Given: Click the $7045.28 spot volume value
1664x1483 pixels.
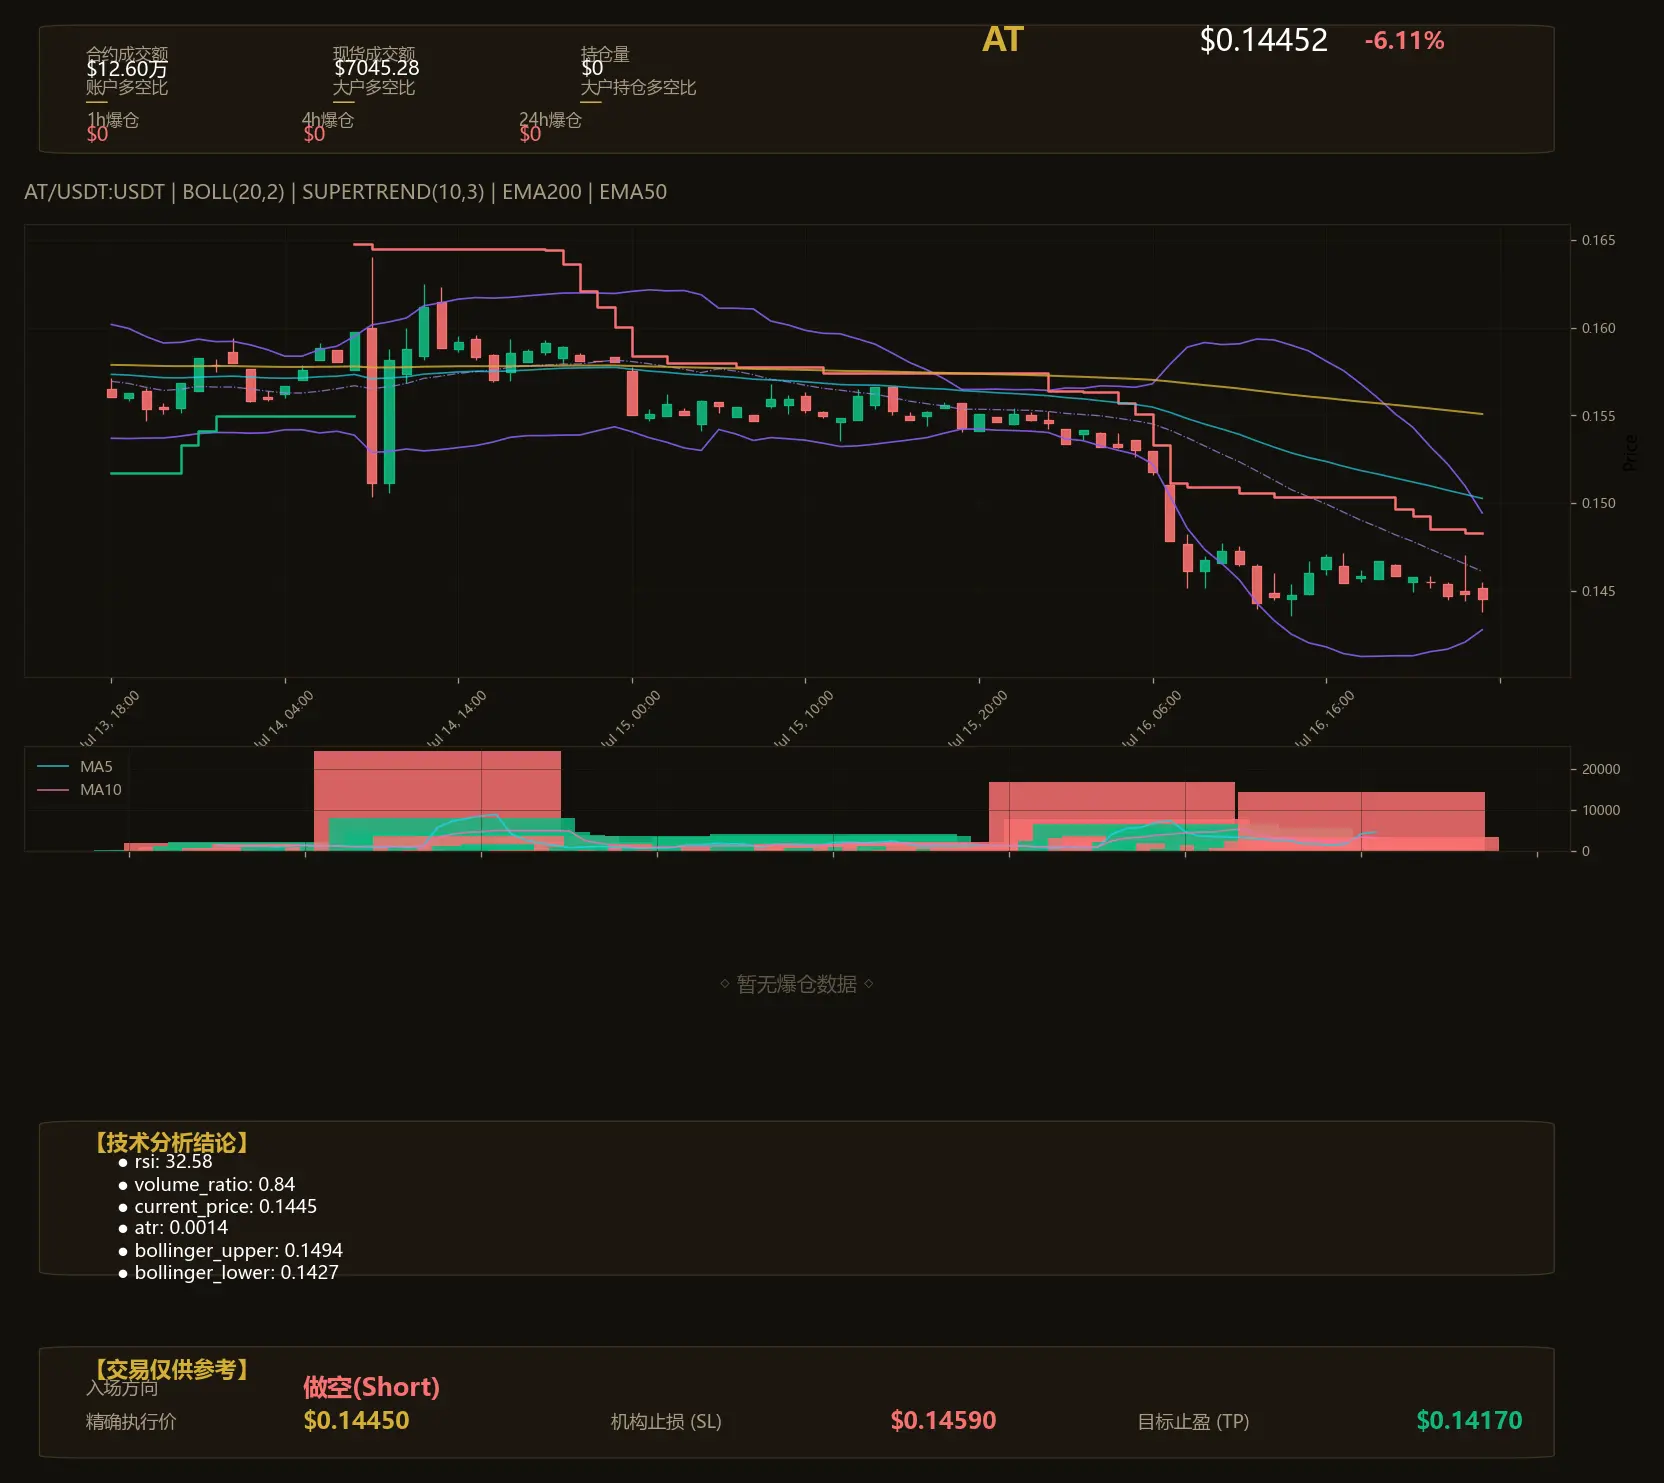Looking at the screenshot, I should pyautogui.click(x=376, y=68).
